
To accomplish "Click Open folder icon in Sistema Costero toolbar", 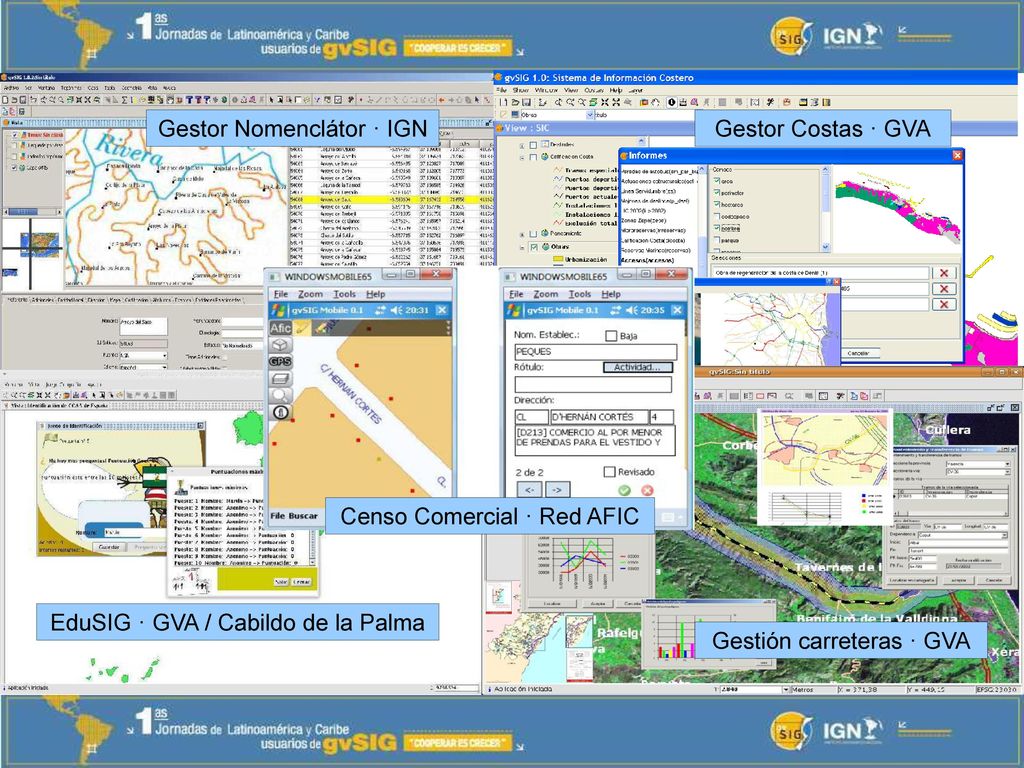I will [x=515, y=103].
